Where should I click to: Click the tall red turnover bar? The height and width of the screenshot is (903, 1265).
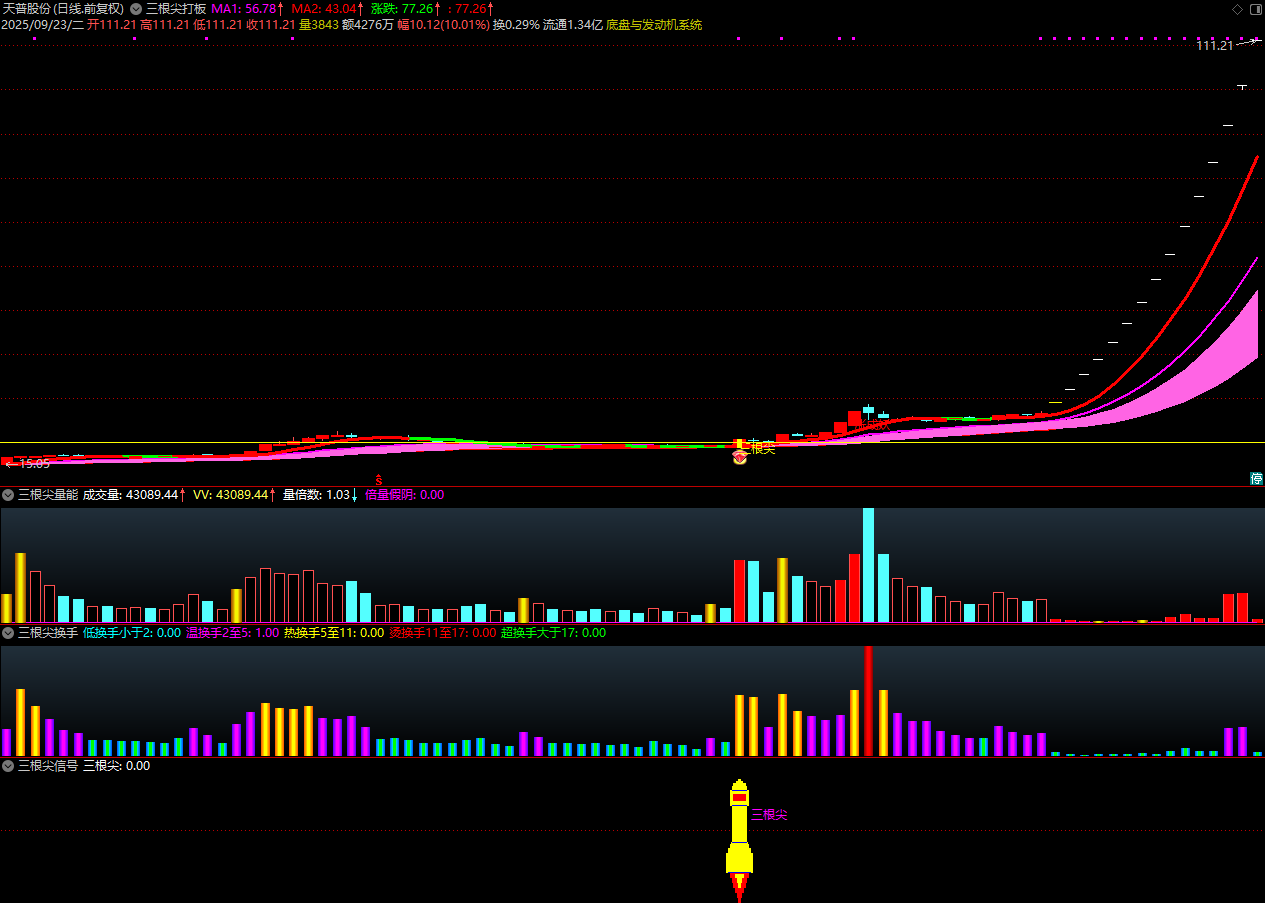[x=868, y=700]
